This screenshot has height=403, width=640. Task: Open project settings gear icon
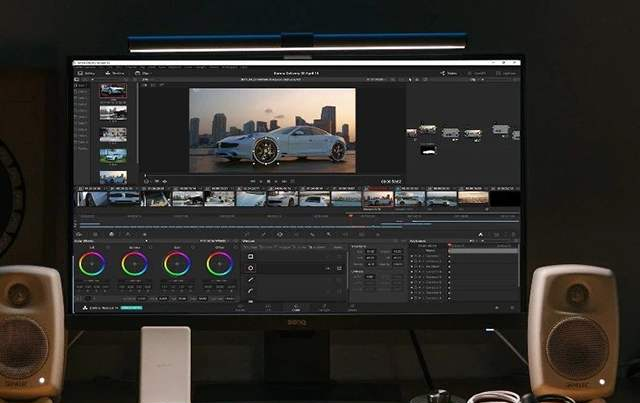coord(512,307)
